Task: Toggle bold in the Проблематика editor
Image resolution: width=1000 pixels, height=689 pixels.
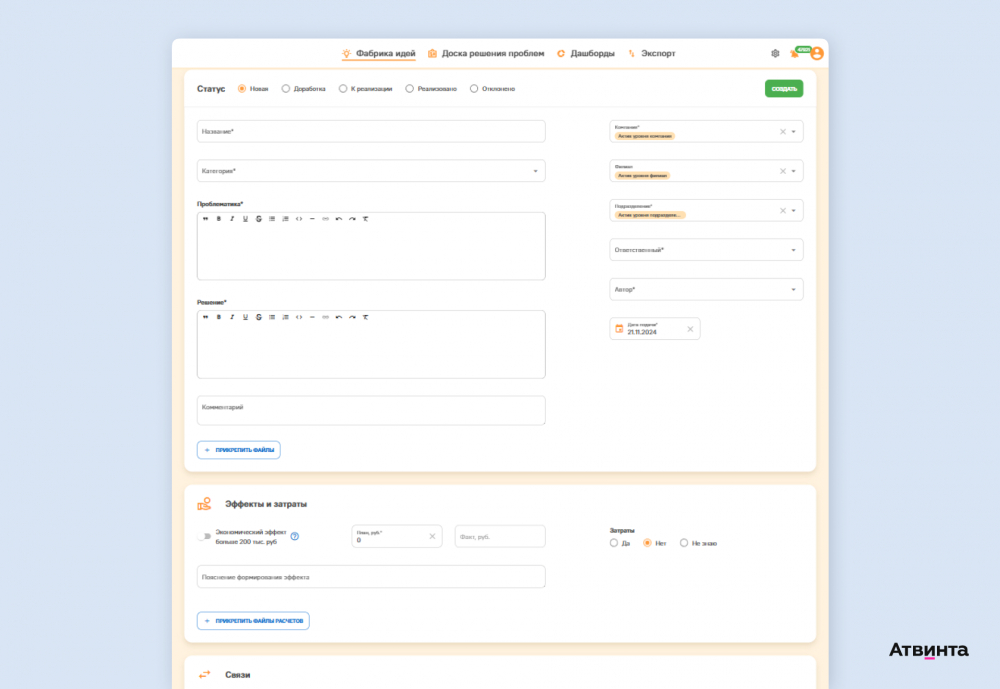Action: (x=219, y=219)
